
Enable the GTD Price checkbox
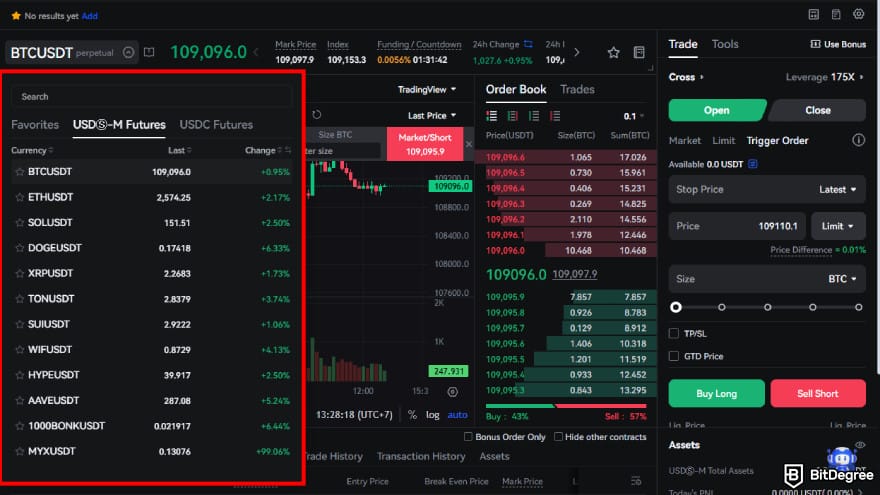pos(674,356)
